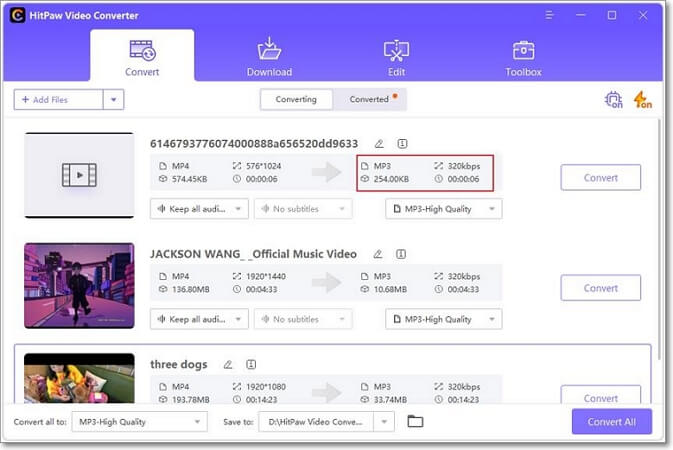Open subtitles dropdown for first file

click(303, 209)
